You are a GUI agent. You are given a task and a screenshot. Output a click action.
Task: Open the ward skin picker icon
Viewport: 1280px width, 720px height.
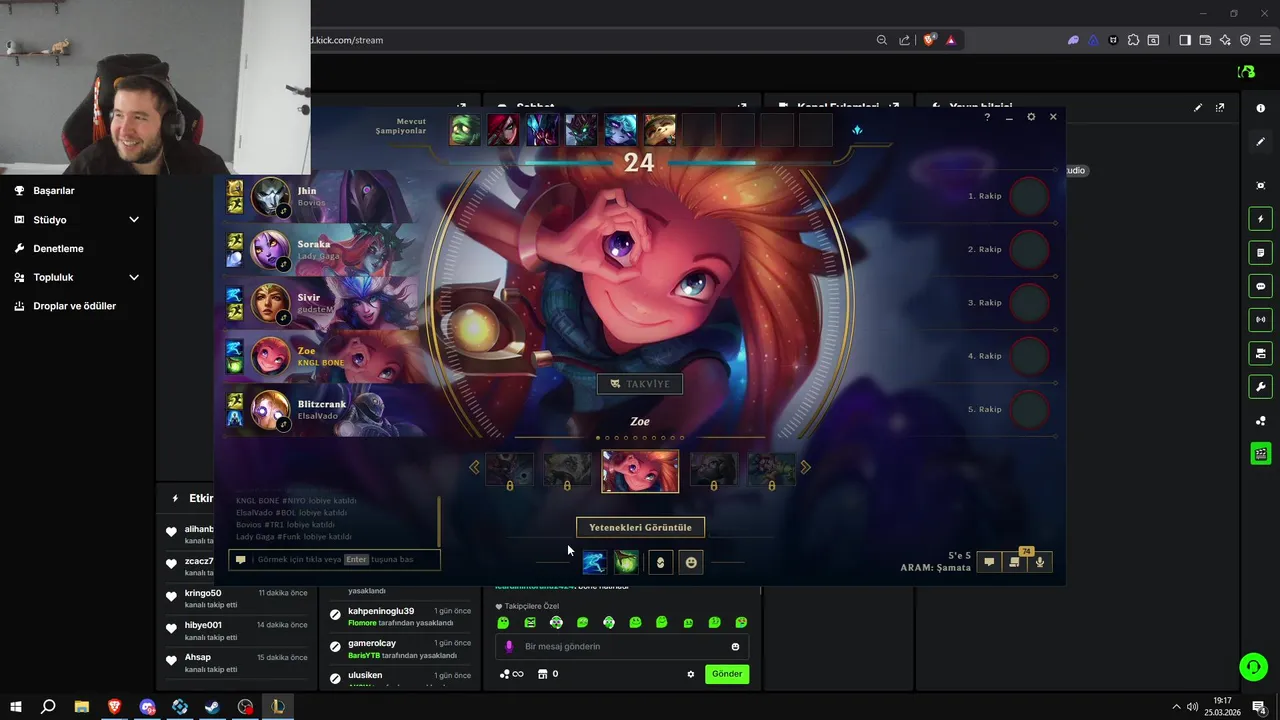click(x=660, y=562)
